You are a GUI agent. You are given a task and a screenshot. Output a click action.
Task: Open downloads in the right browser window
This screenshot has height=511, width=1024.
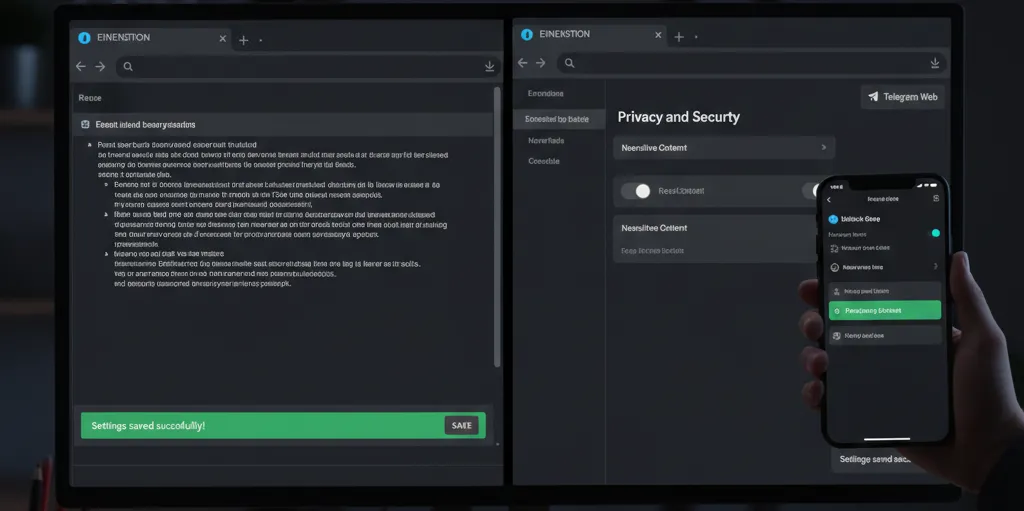935,63
